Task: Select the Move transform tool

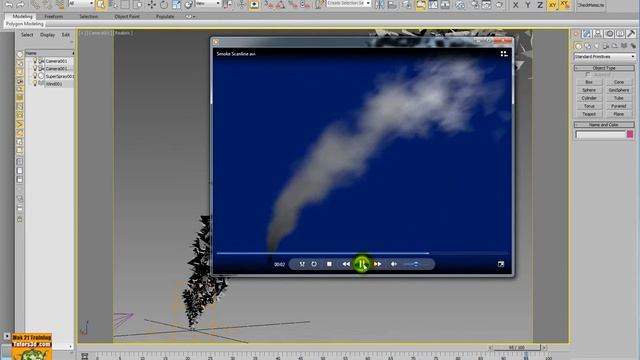Action: (152, 4)
